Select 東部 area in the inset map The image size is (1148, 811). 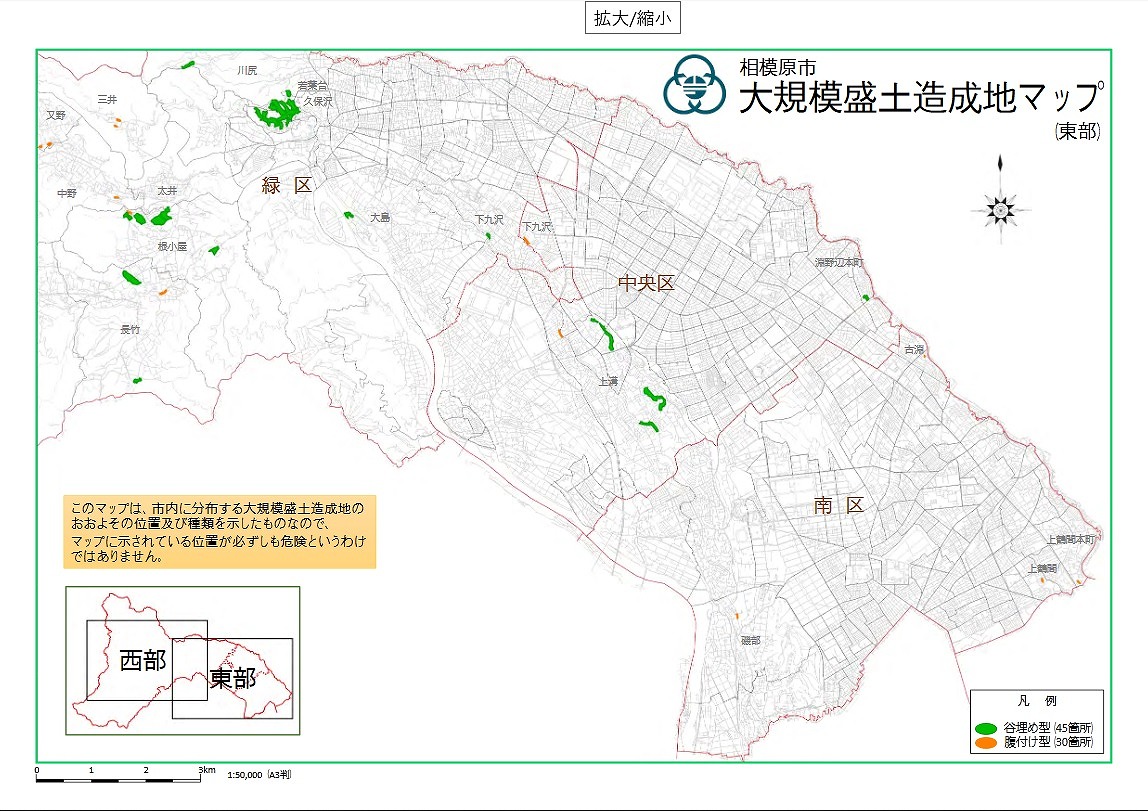tap(233, 679)
